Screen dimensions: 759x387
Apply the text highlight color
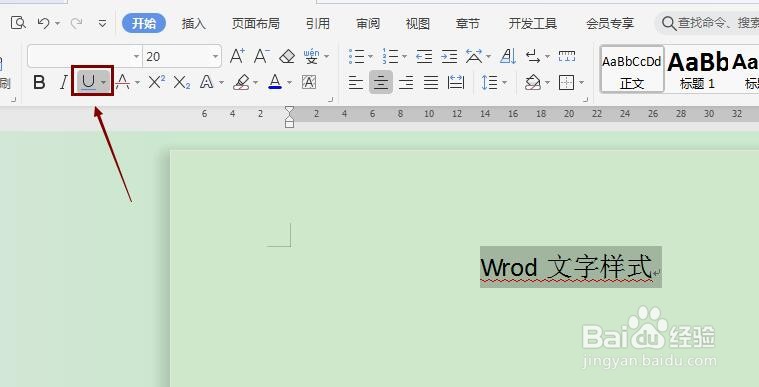(x=241, y=82)
